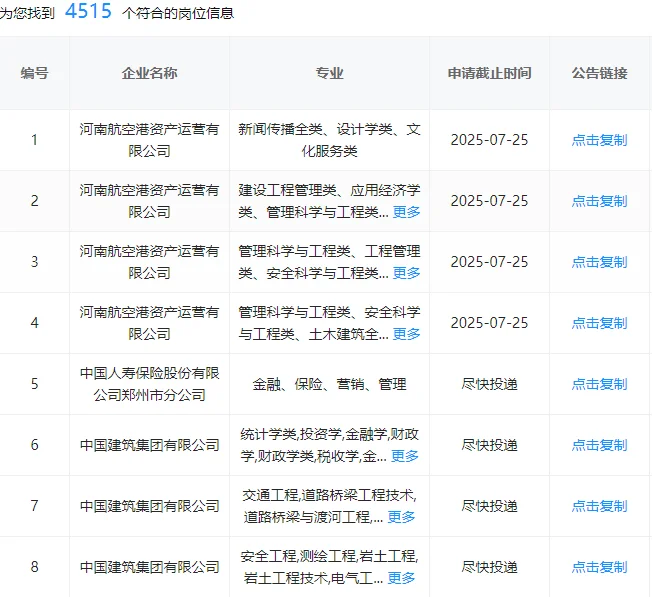
Task: Click 尽快投递 in row 5
Action: pos(489,384)
